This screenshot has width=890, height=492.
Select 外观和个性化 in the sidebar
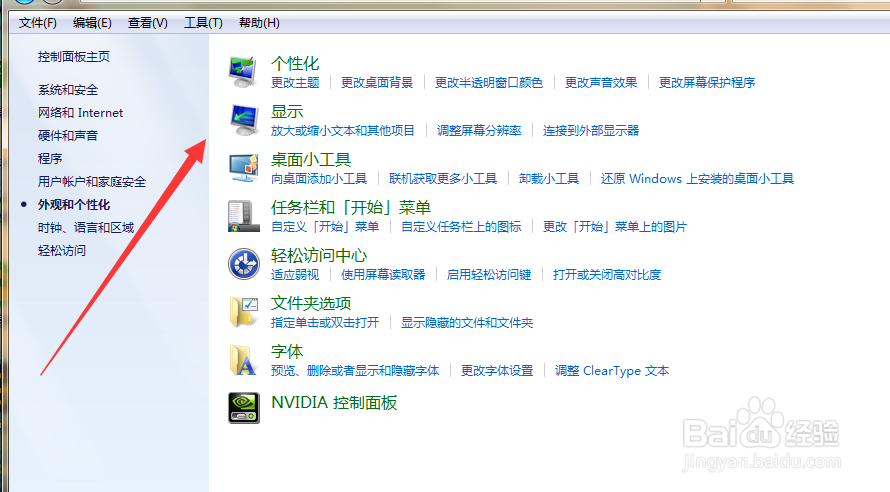click(x=74, y=204)
